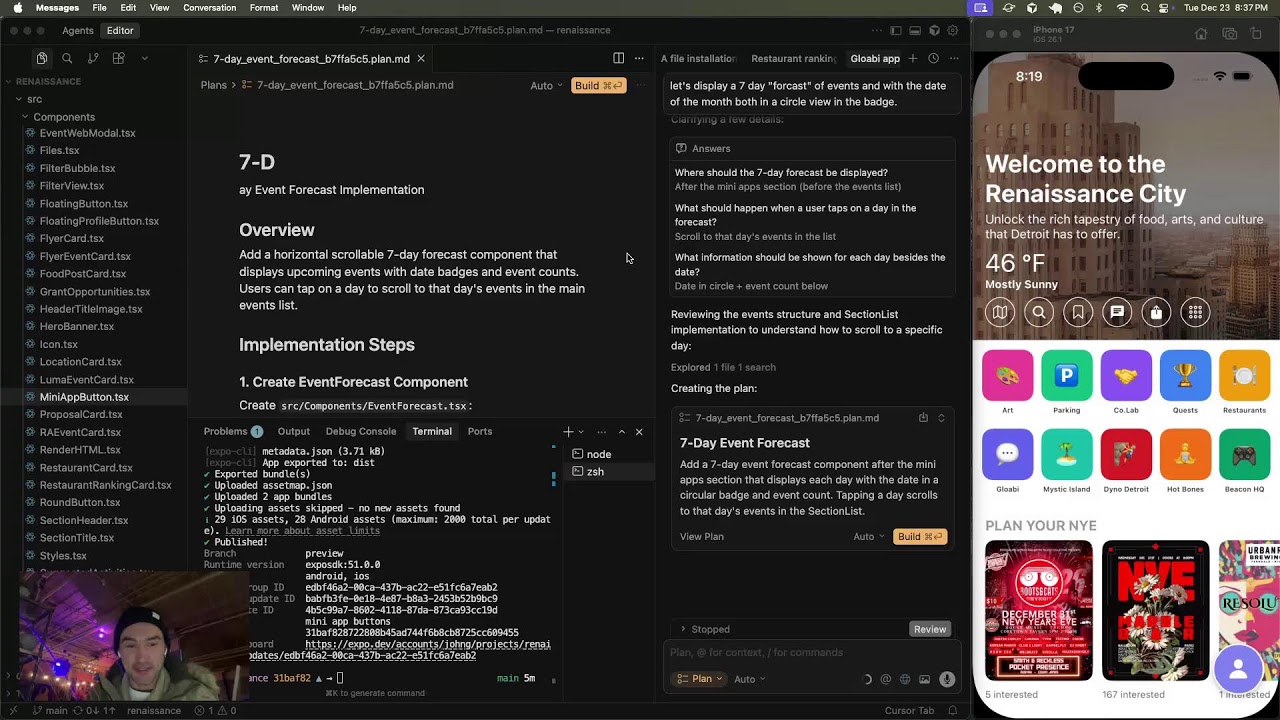Switch to the Editor mode
1280x720 pixels.
point(120,30)
